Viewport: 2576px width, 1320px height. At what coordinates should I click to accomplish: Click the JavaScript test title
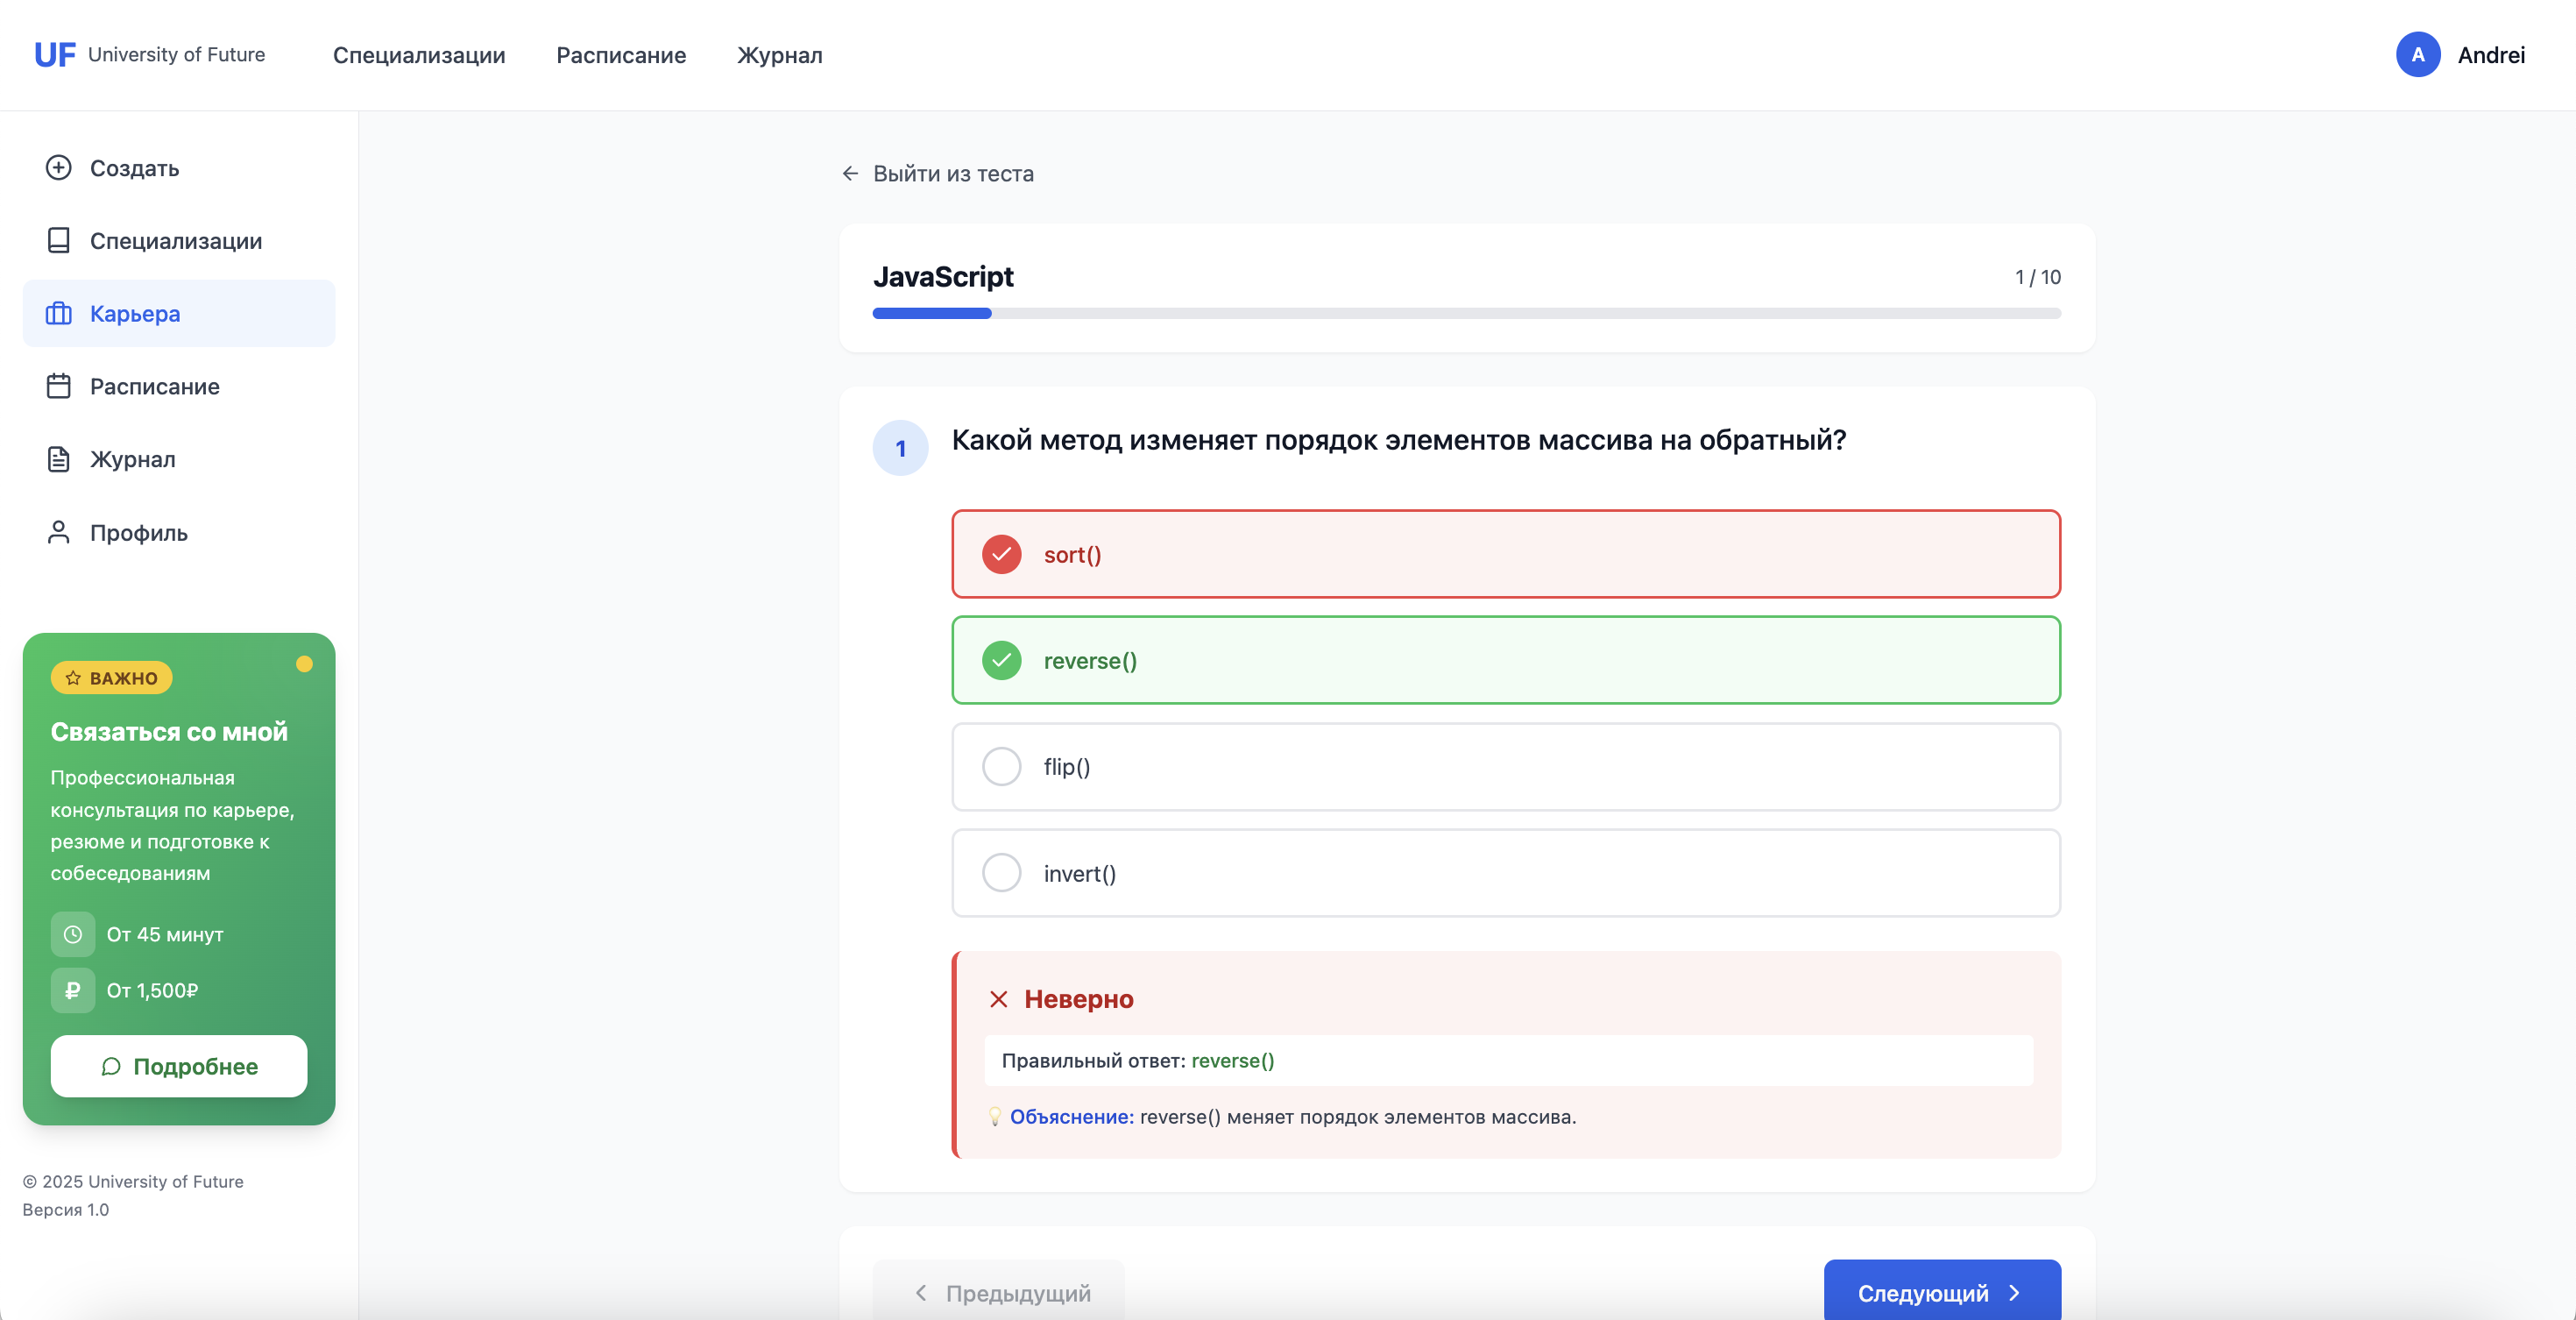coord(943,276)
